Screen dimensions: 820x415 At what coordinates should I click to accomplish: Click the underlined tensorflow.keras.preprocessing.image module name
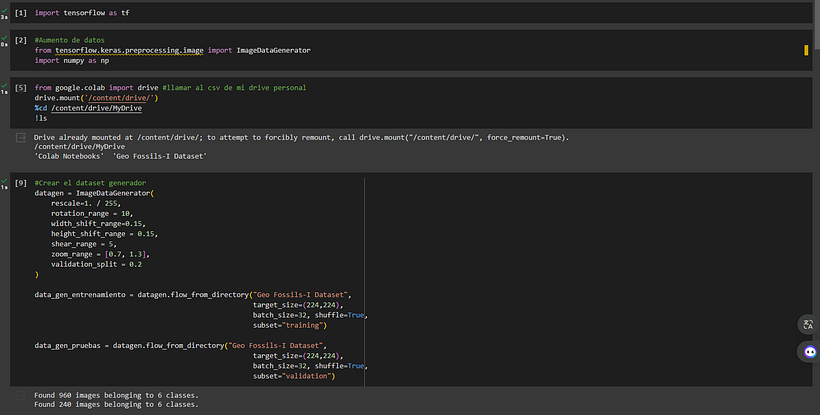pos(129,50)
